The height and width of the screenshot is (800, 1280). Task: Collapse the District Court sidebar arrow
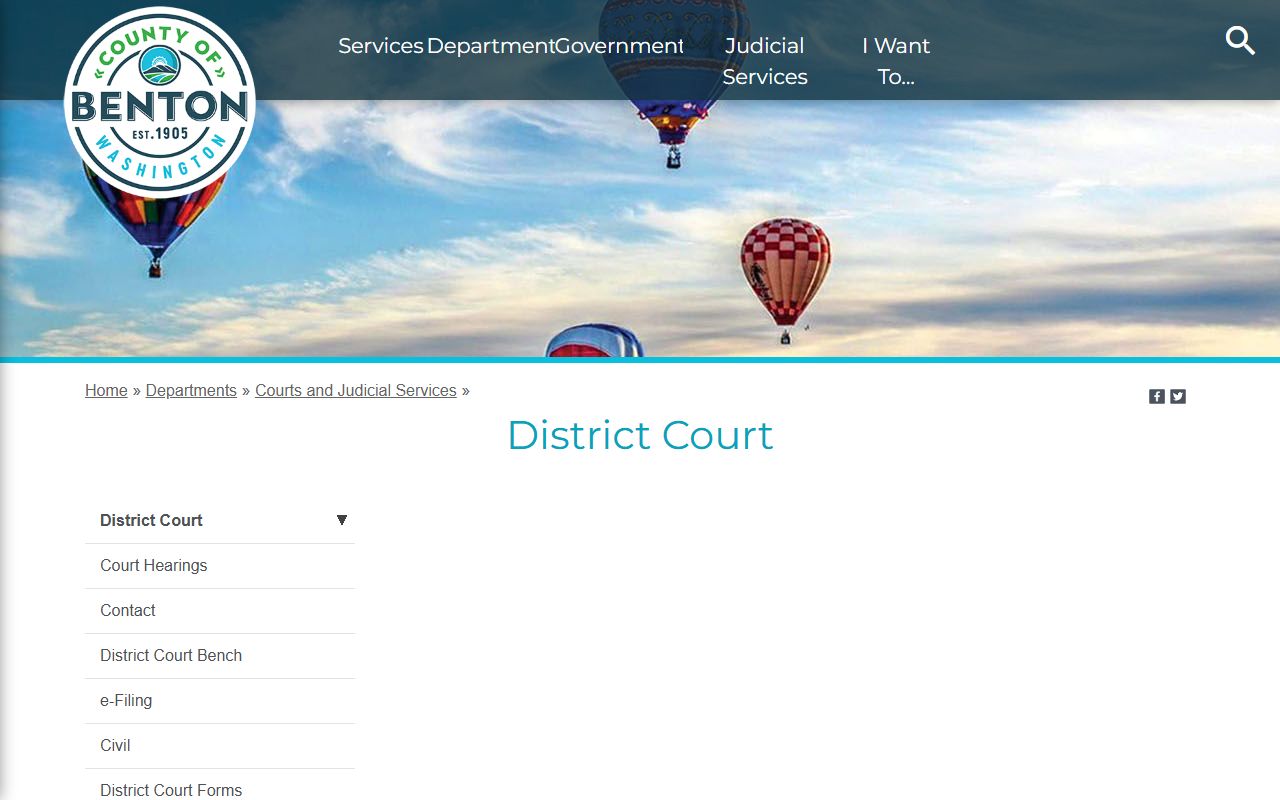[342, 520]
